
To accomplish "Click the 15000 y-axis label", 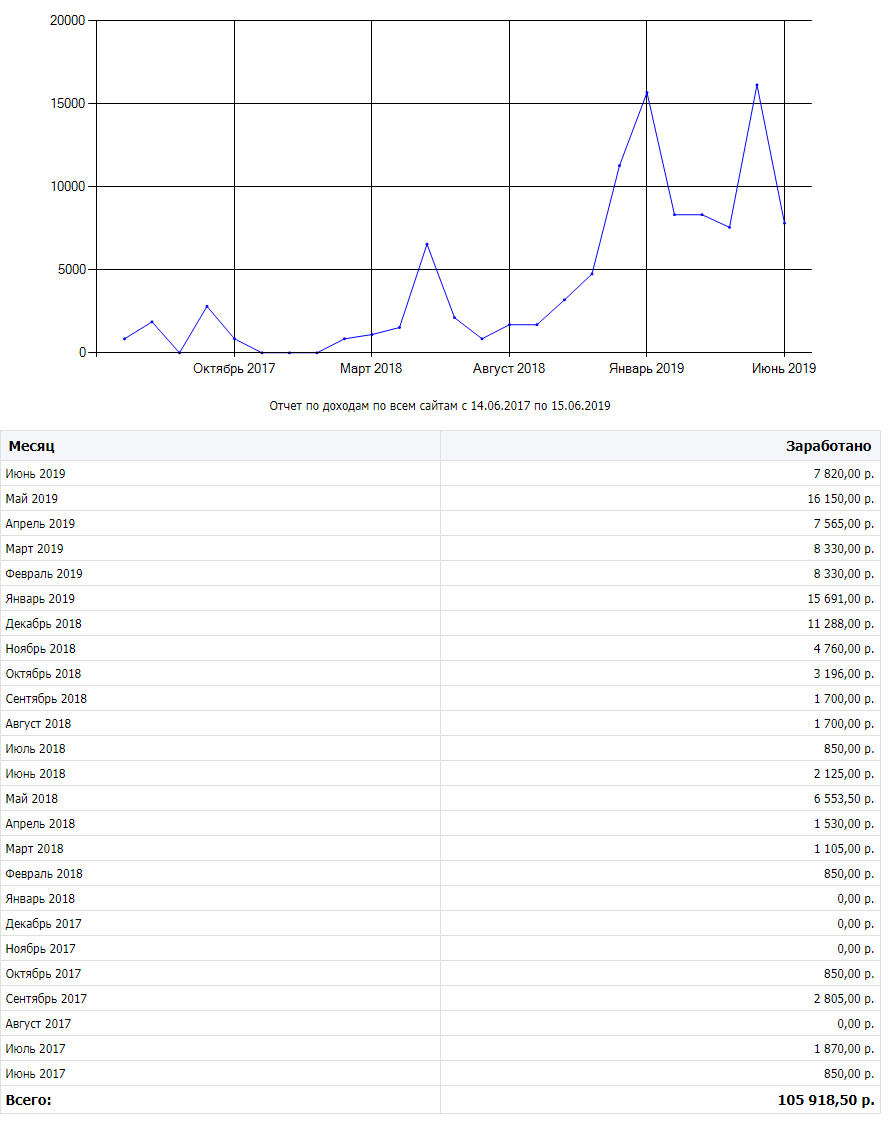I will tap(67, 103).
